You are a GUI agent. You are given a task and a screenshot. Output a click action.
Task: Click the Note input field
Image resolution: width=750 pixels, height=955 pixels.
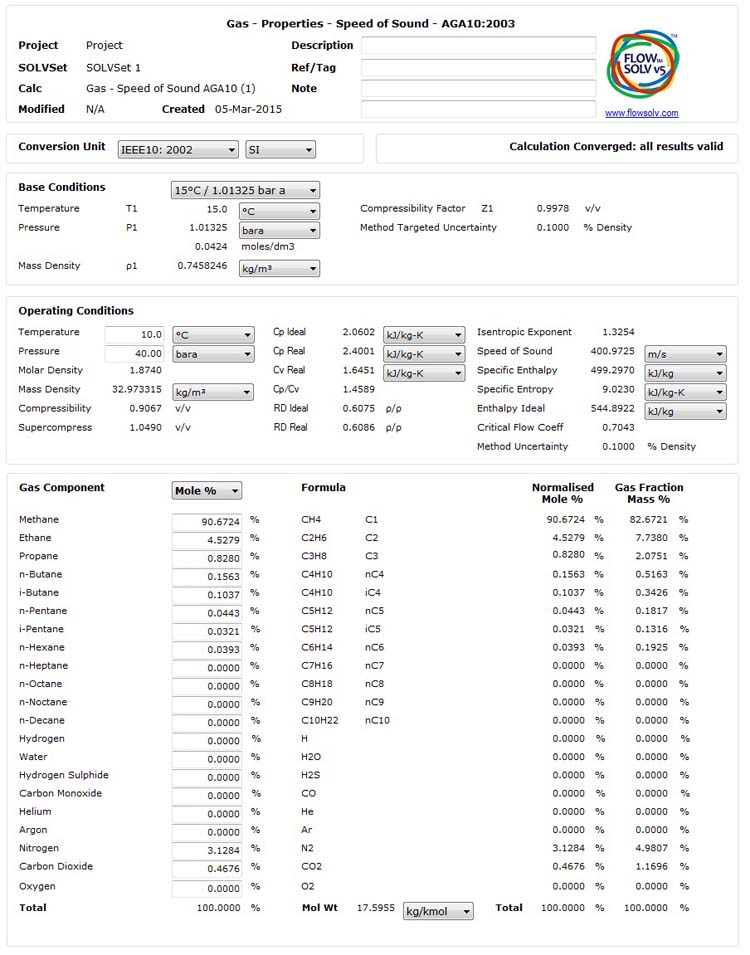[478, 88]
